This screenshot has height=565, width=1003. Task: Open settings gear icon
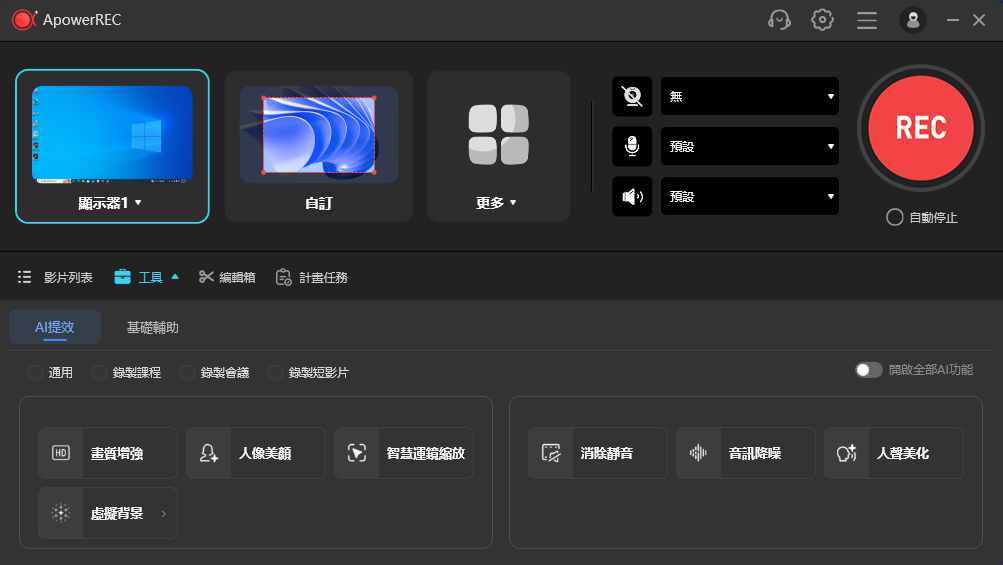(822, 20)
